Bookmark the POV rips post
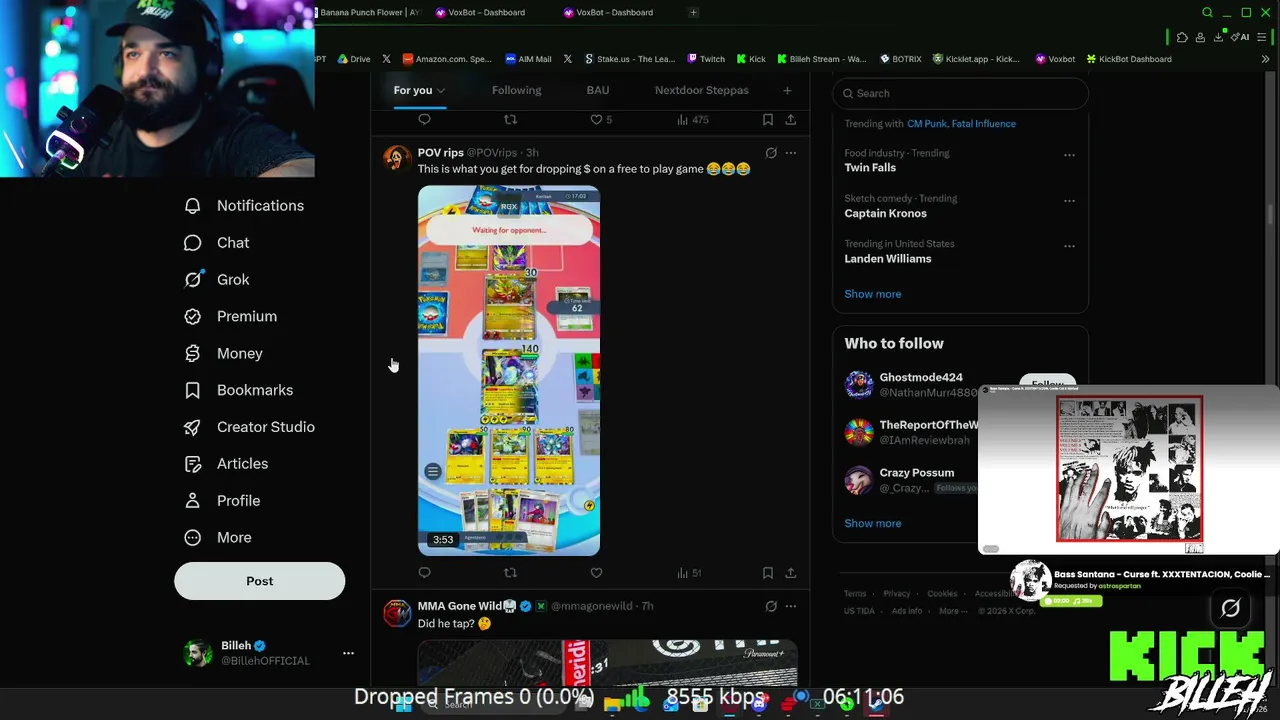The height and width of the screenshot is (720, 1280). click(x=767, y=573)
